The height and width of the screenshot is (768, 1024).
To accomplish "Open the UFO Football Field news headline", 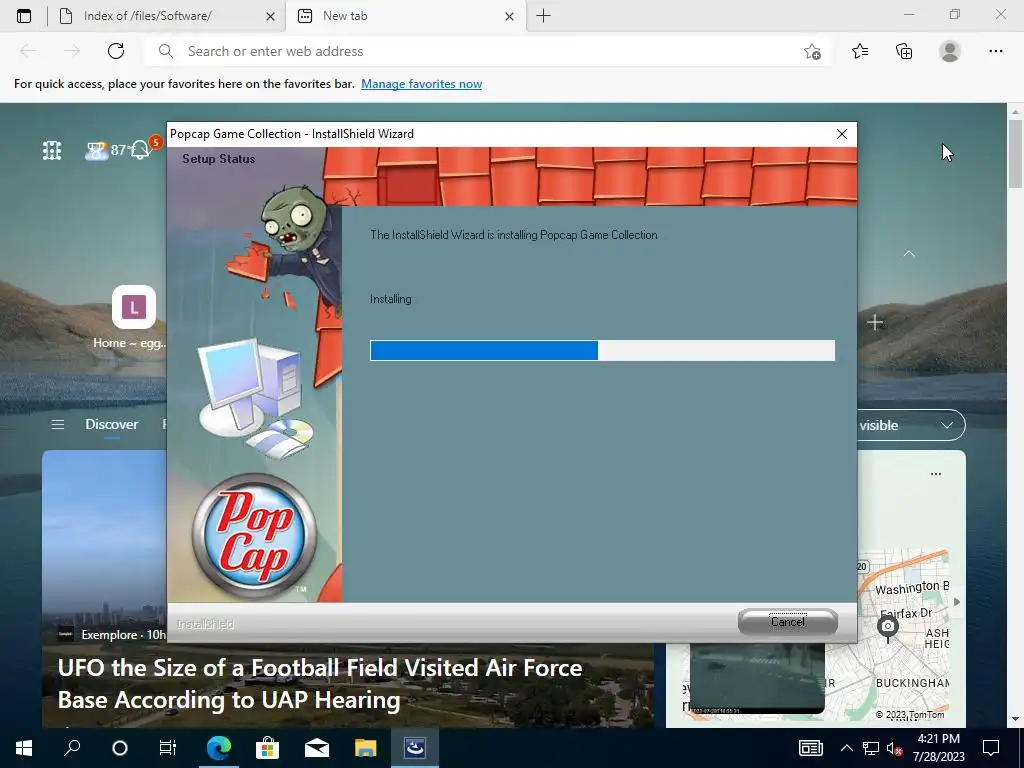I will point(319,684).
